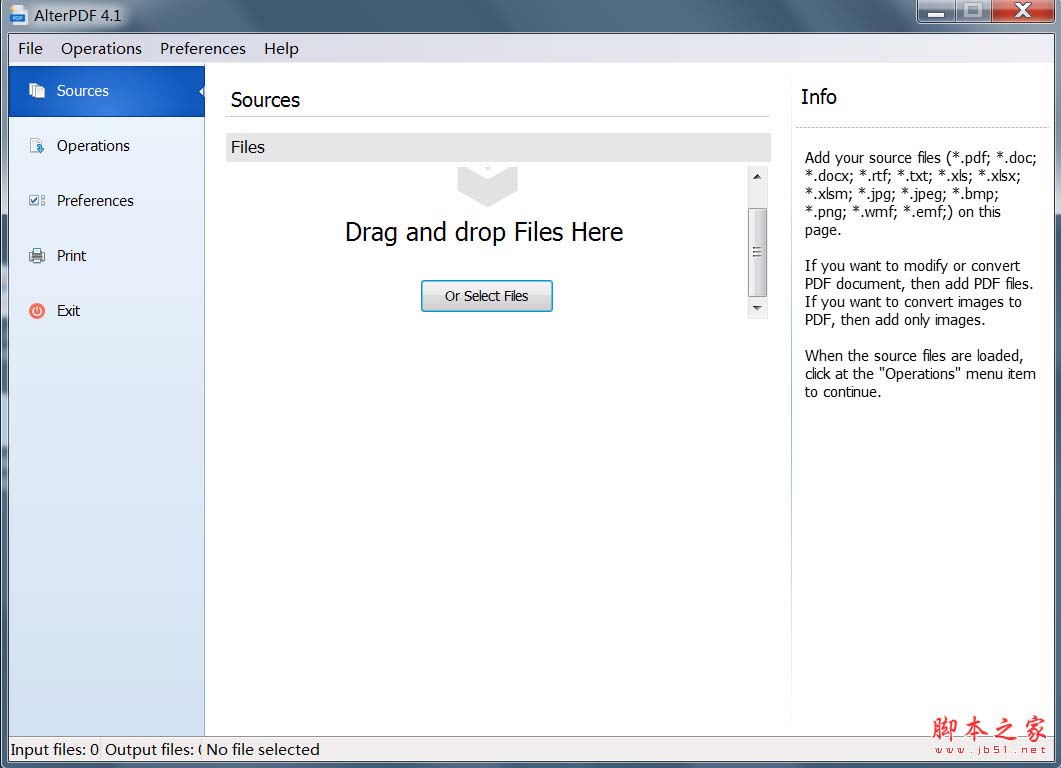
Task: Click the No file selected status text
Action: click(x=263, y=749)
